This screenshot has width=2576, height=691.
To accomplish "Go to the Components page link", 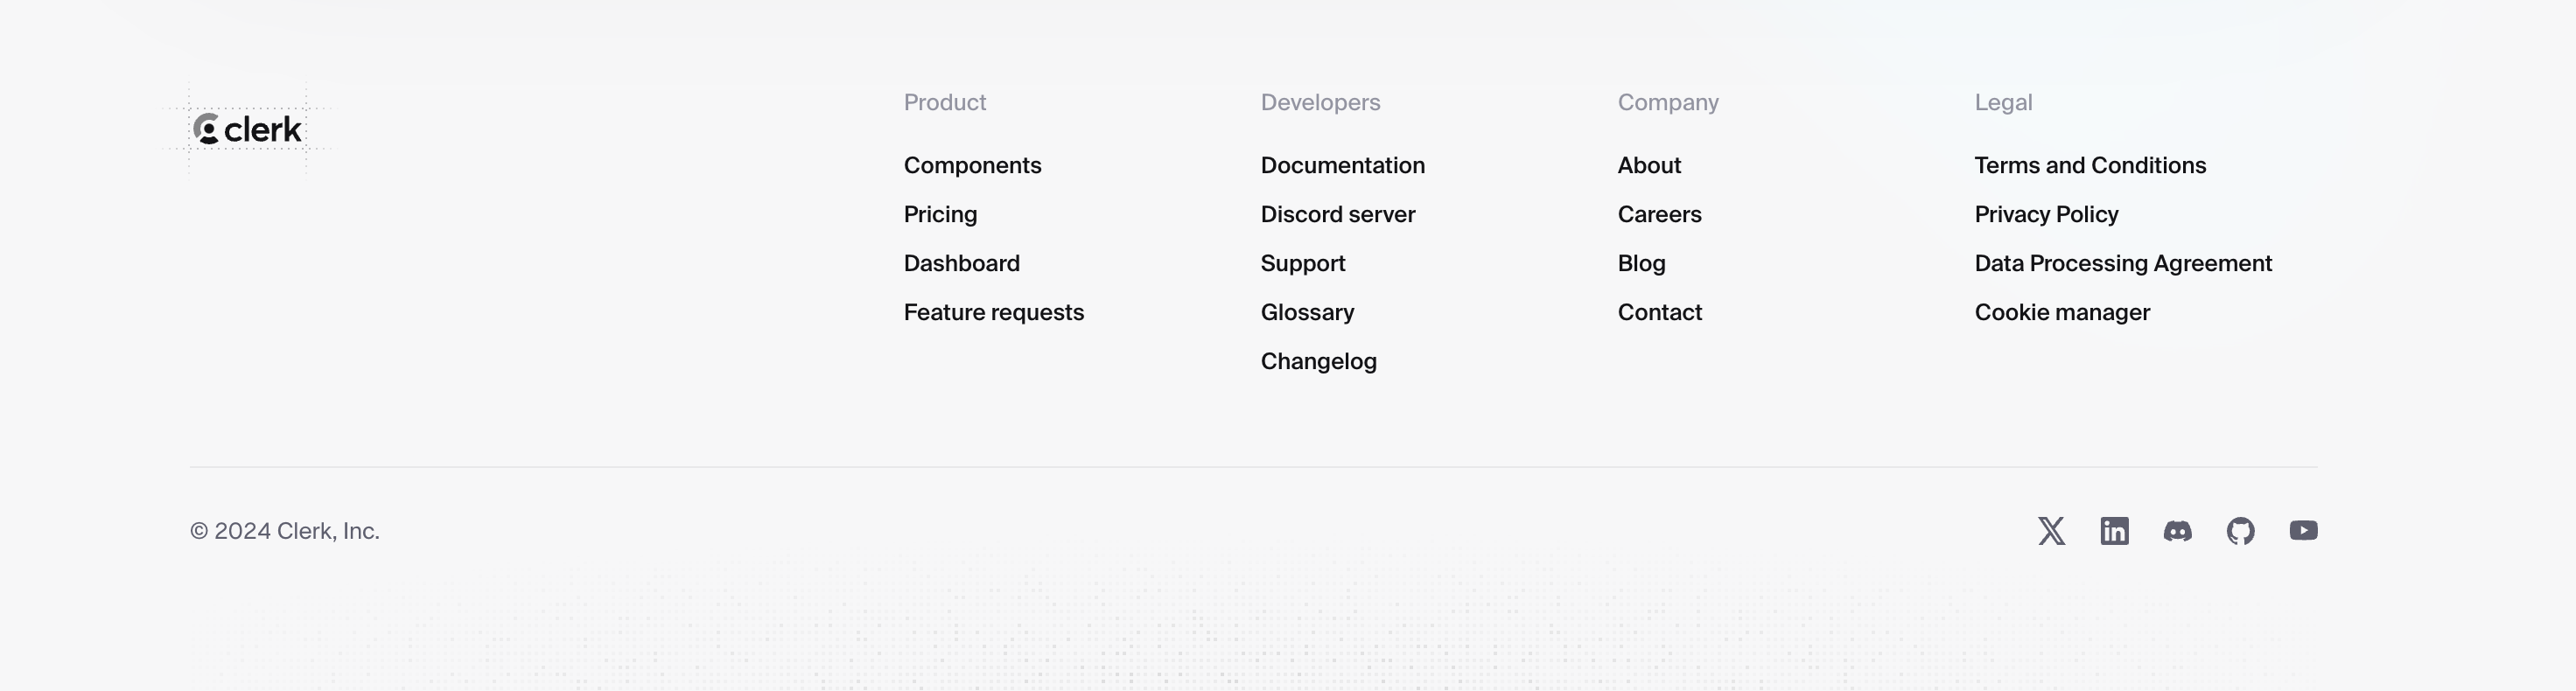I will pos(972,166).
